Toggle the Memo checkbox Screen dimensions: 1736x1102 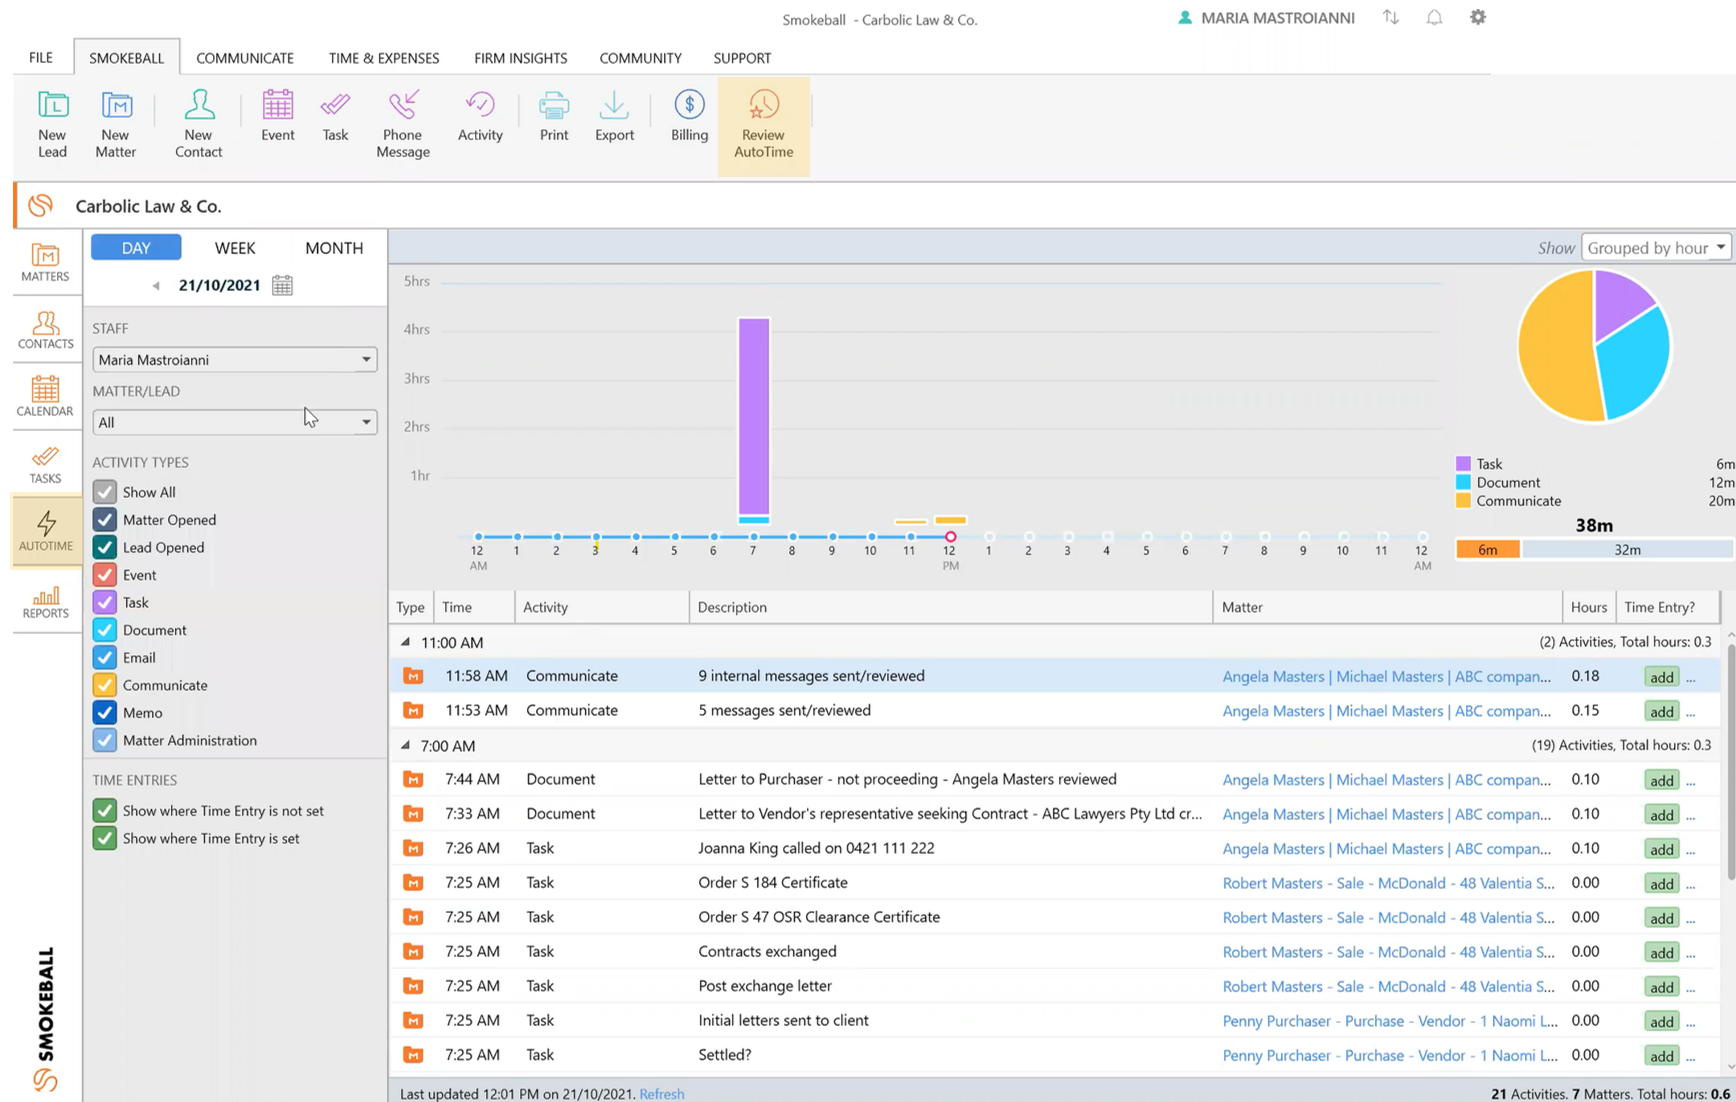[x=104, y=712]
